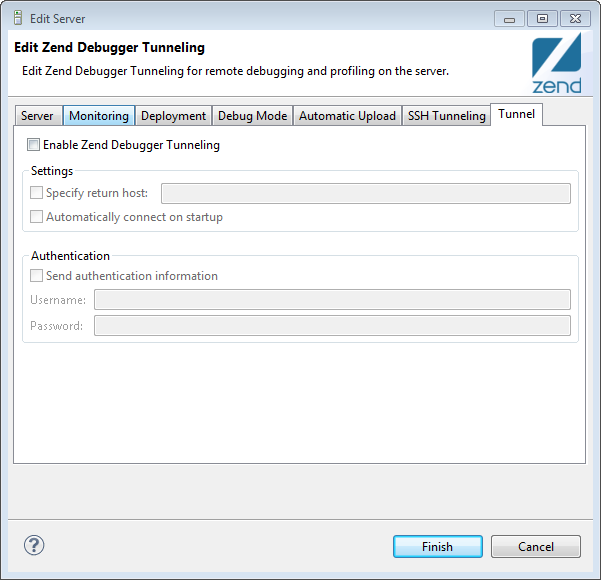Minimize the Edit Server dialog

pos(509,19)
